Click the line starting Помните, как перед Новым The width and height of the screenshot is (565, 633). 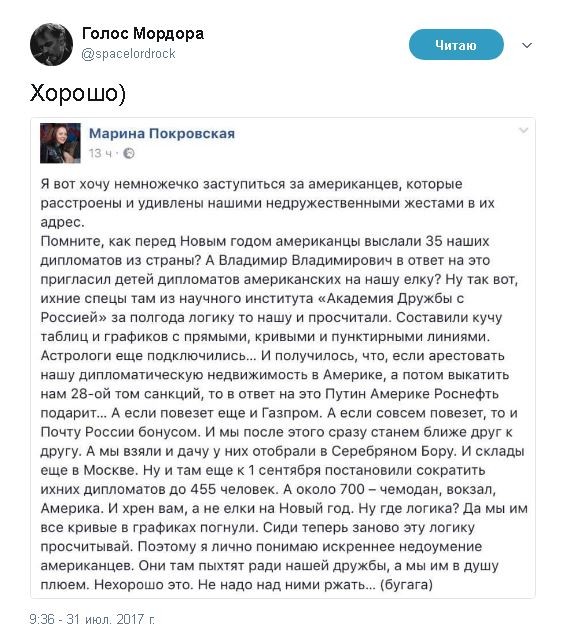[x=265, y=241]
